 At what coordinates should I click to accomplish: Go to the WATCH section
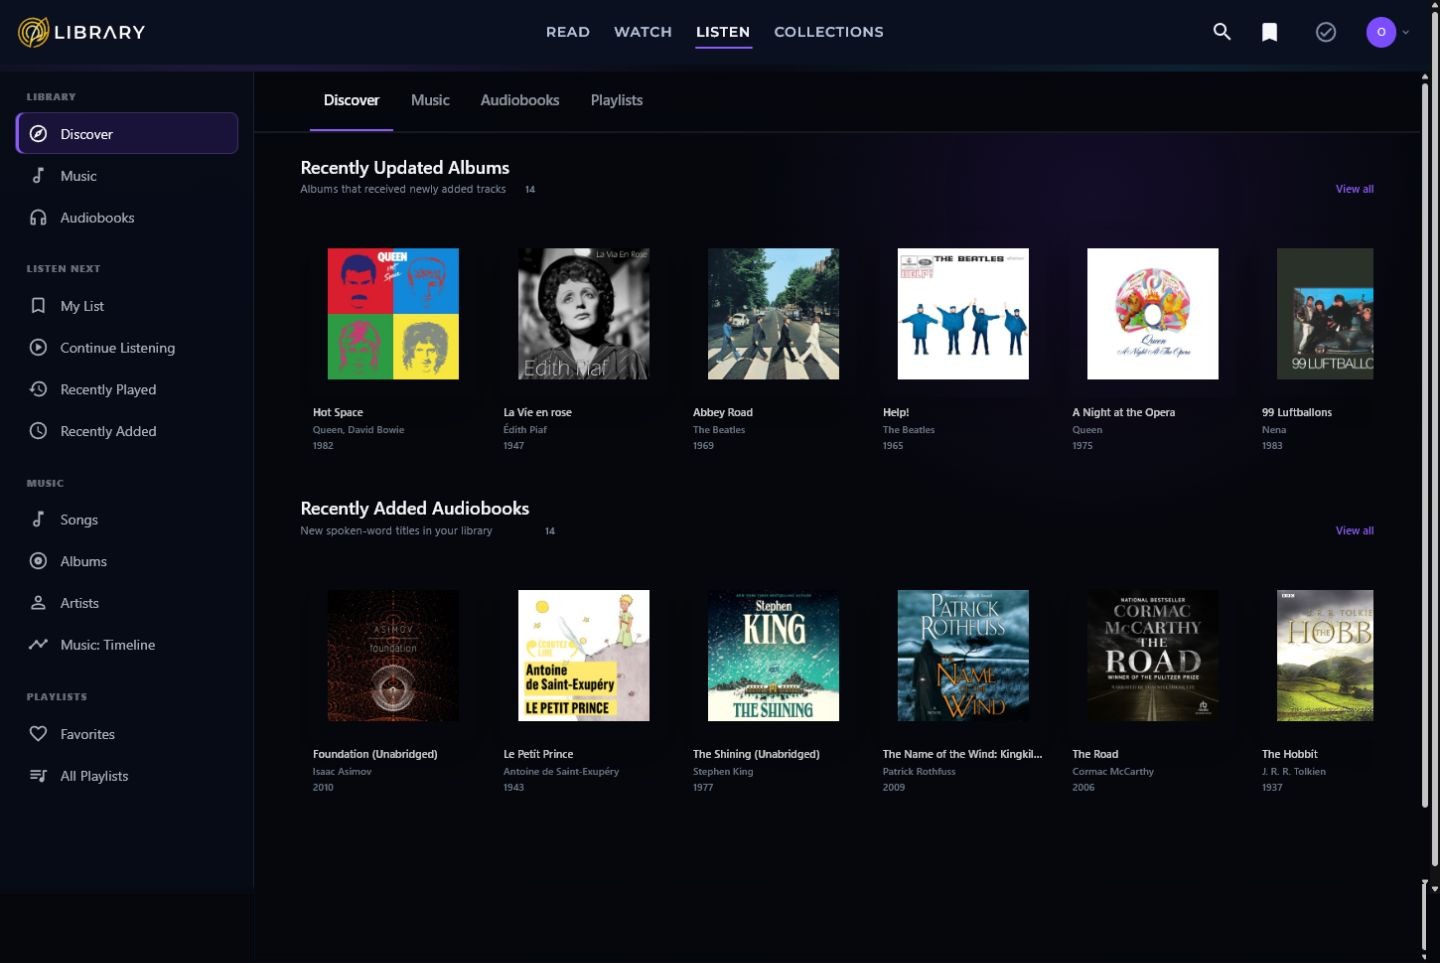642,32
